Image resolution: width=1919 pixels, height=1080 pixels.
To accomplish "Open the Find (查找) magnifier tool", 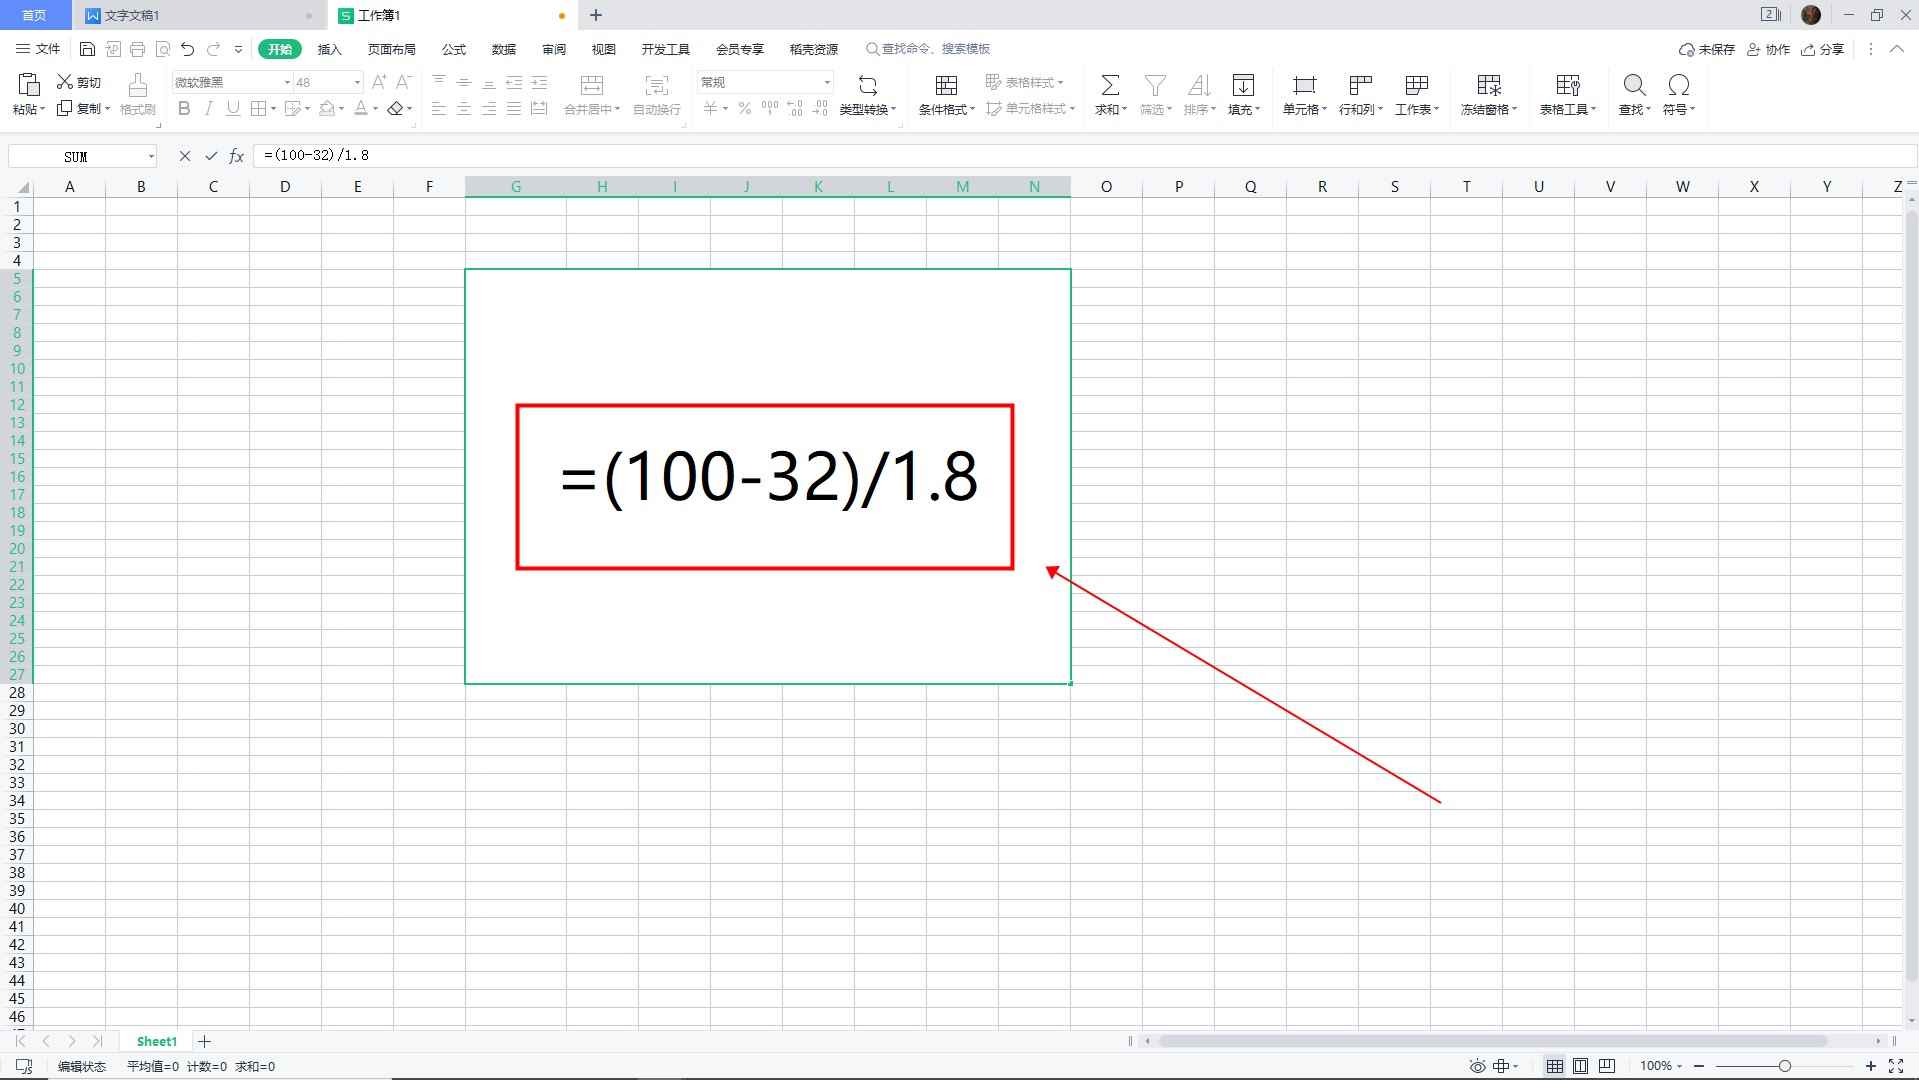I will pyautogui.click(x=1634, y=86).
